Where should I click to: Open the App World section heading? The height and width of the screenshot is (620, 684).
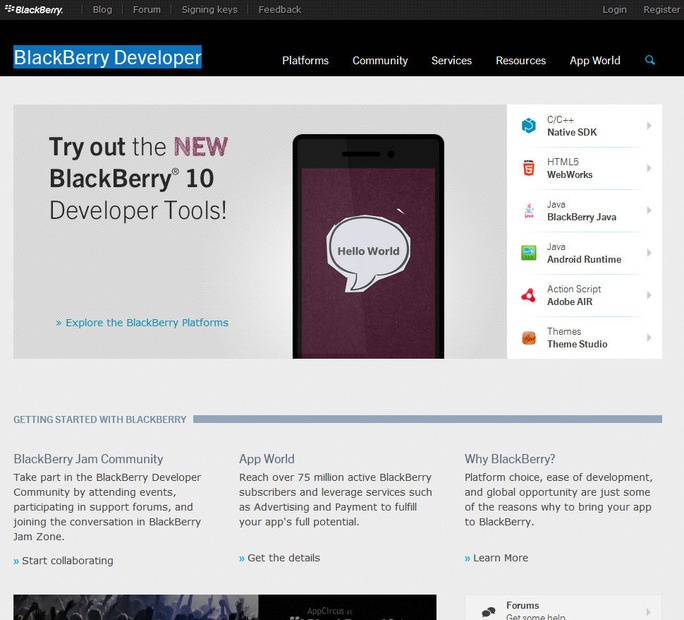coord(267,459)
